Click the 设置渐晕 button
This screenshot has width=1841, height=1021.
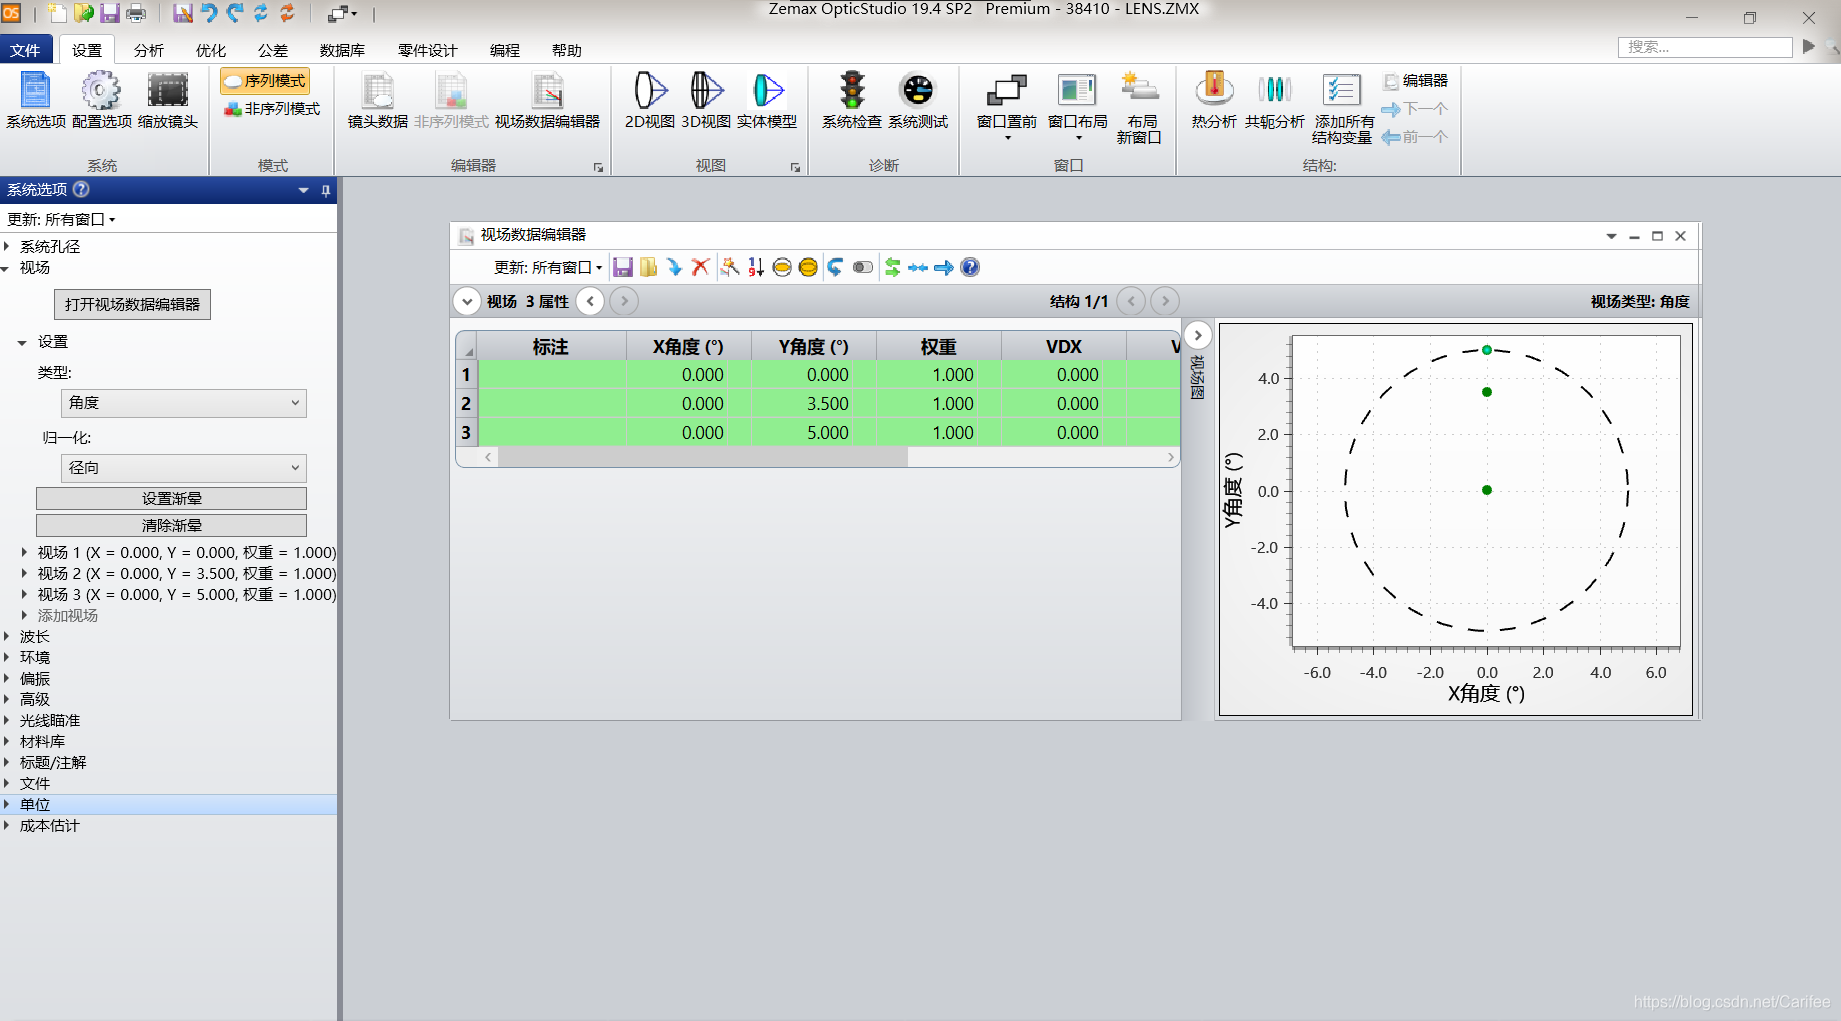[171, 498]
